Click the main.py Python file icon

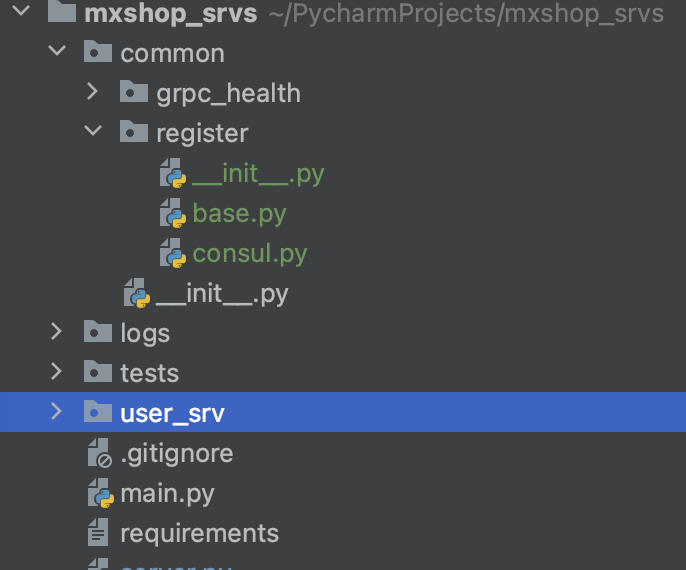[100, 493]
